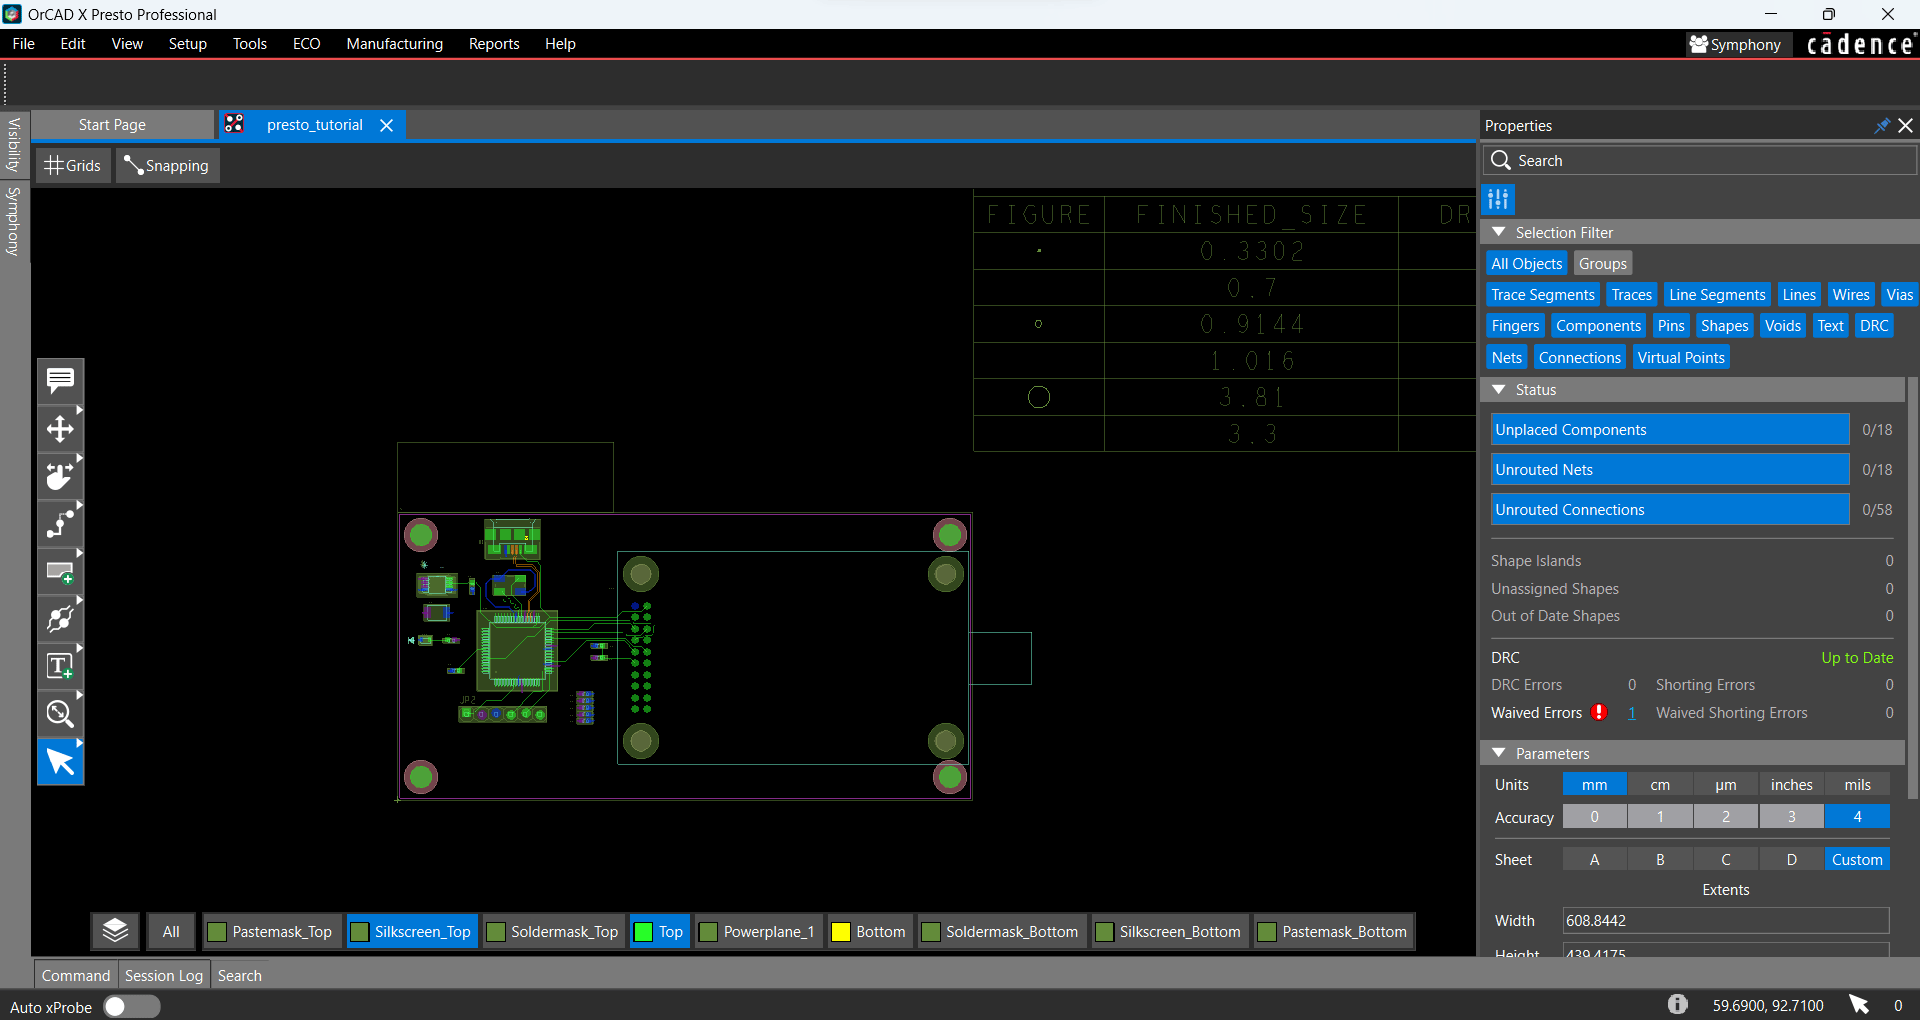Toggle the Auto xProbe switch
This screenshot has height=1020, width=1920.
pyautogui.click(x=131, y=1007)
